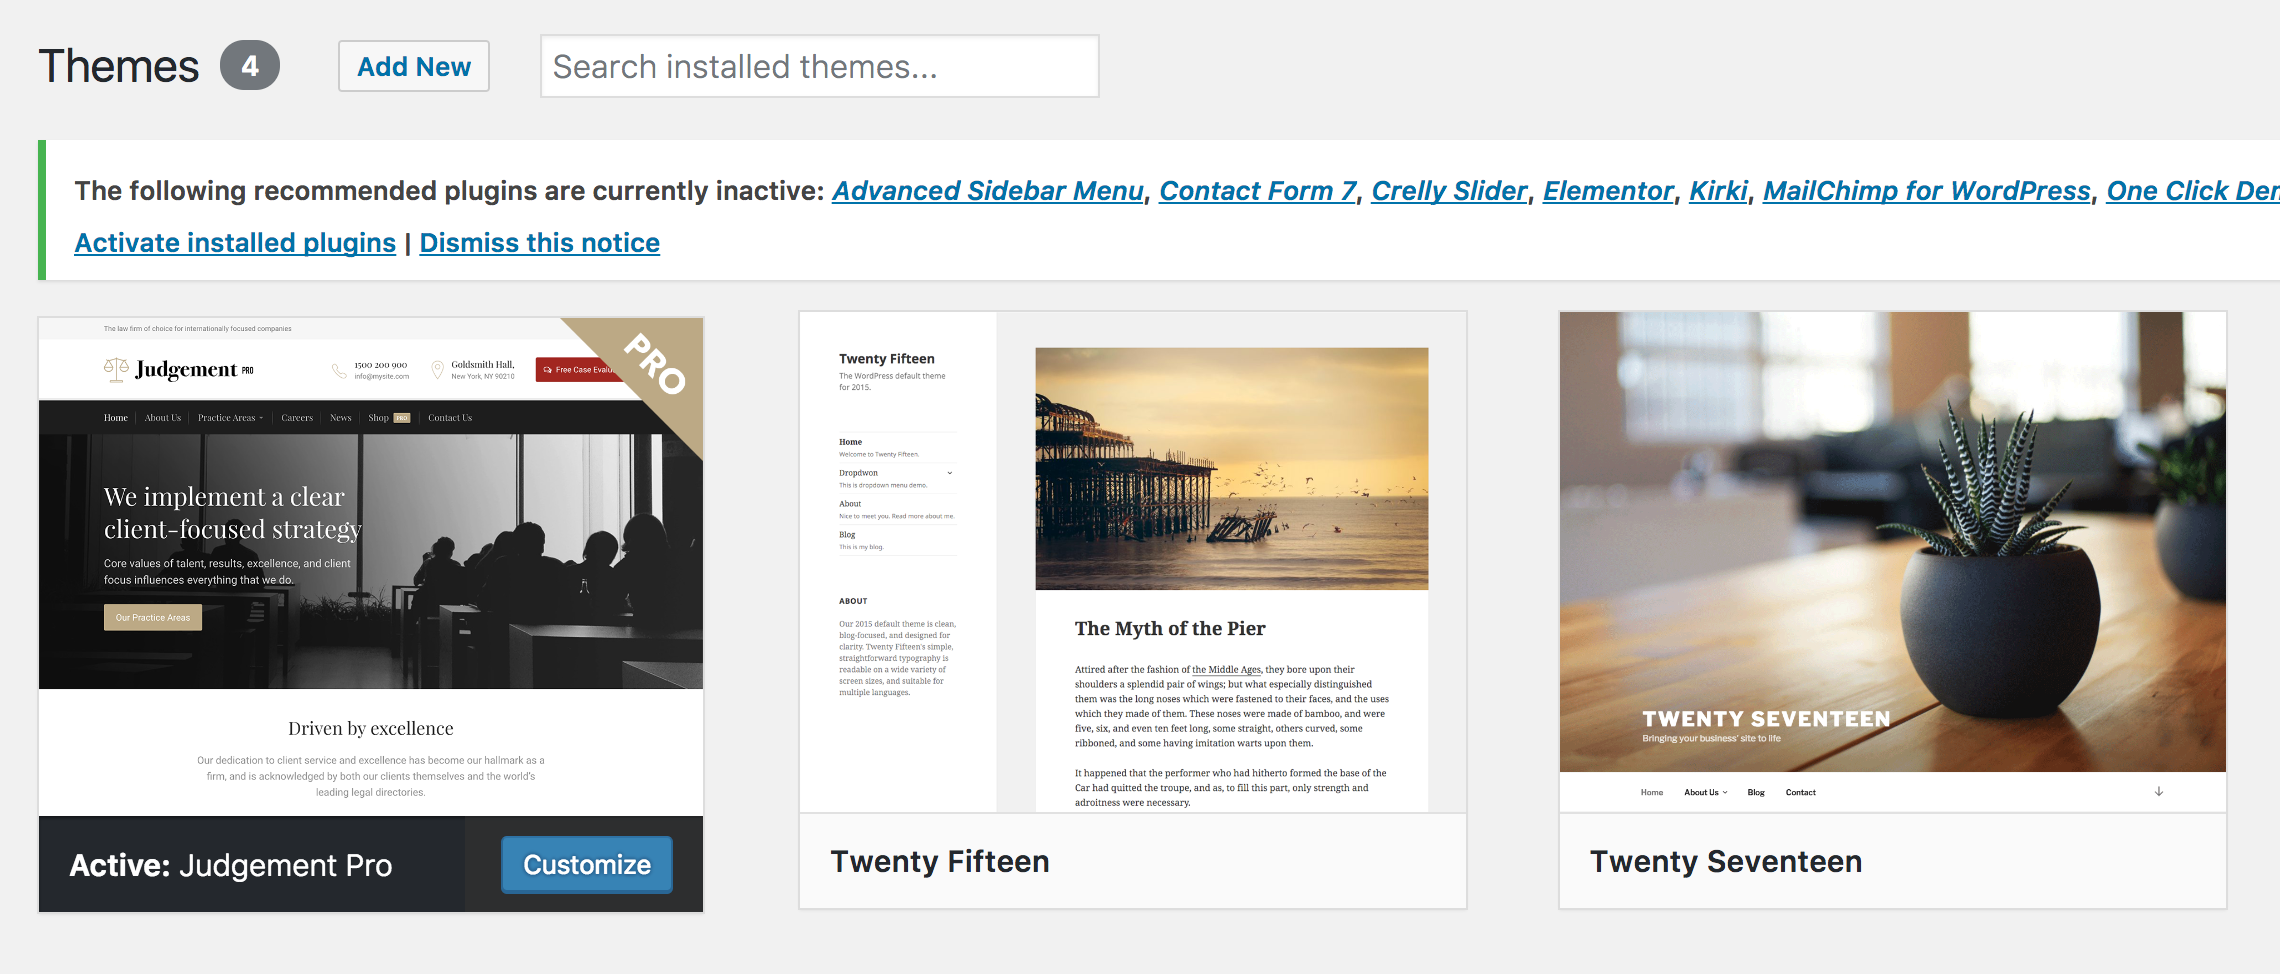The image size is (2280, 974).
Task: Click Driven by excellence heading
Action: [x=371, y=728]
